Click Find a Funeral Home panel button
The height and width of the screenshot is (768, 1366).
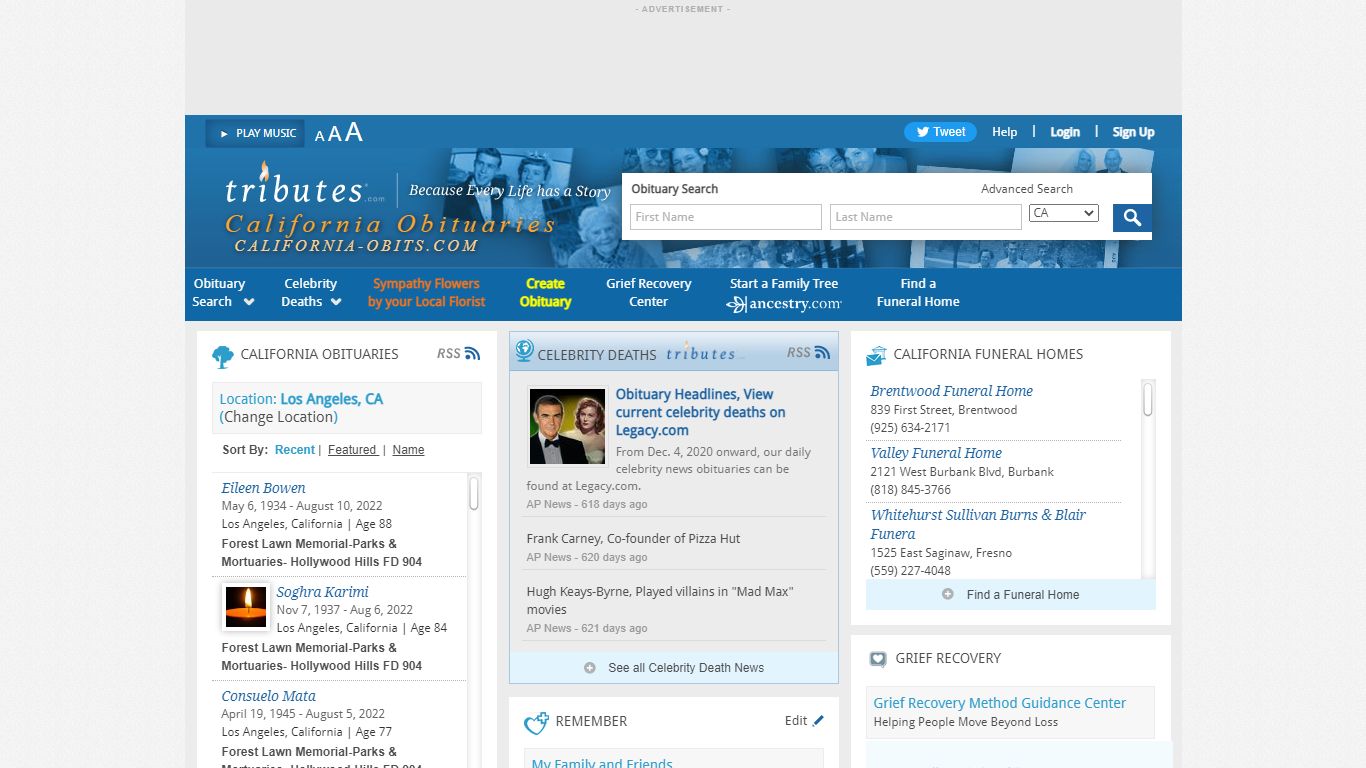coord(1011,594)
